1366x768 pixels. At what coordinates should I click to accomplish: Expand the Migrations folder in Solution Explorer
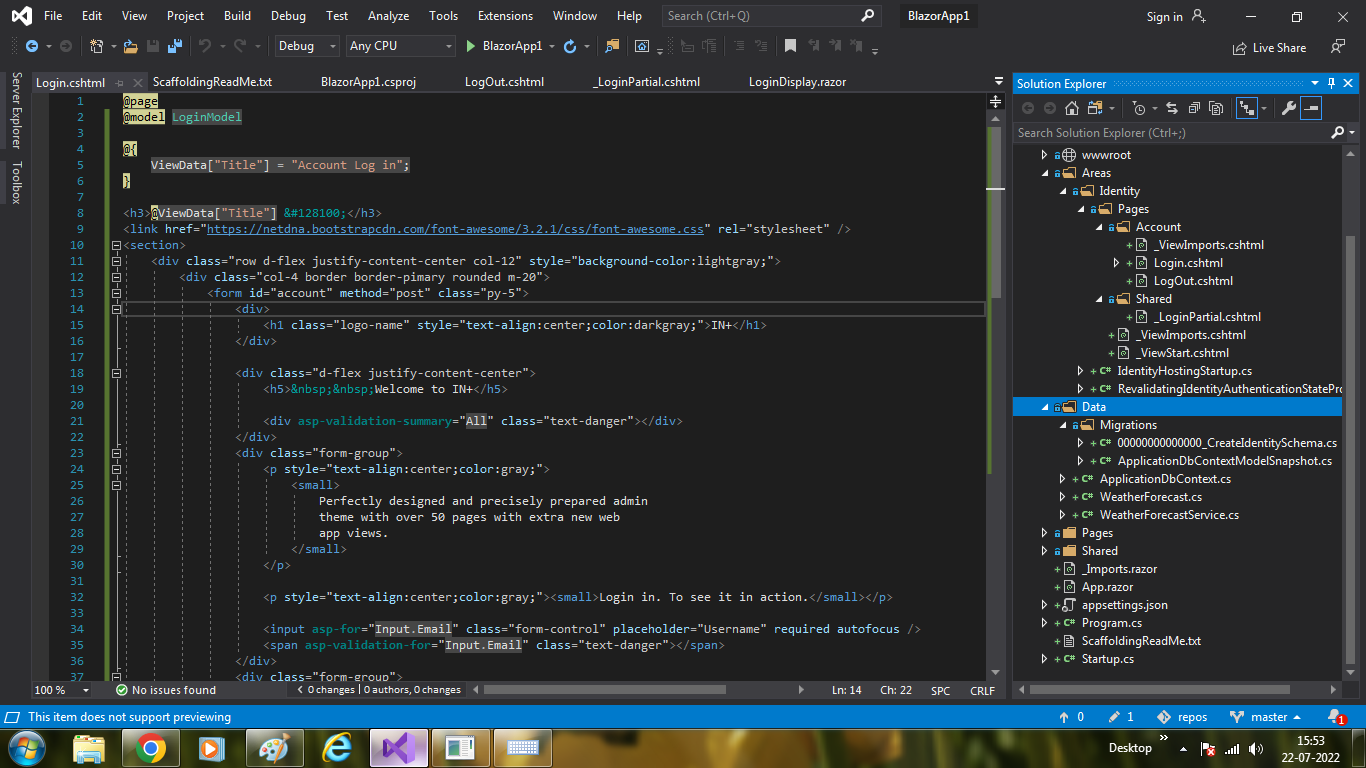(1064, 424)
